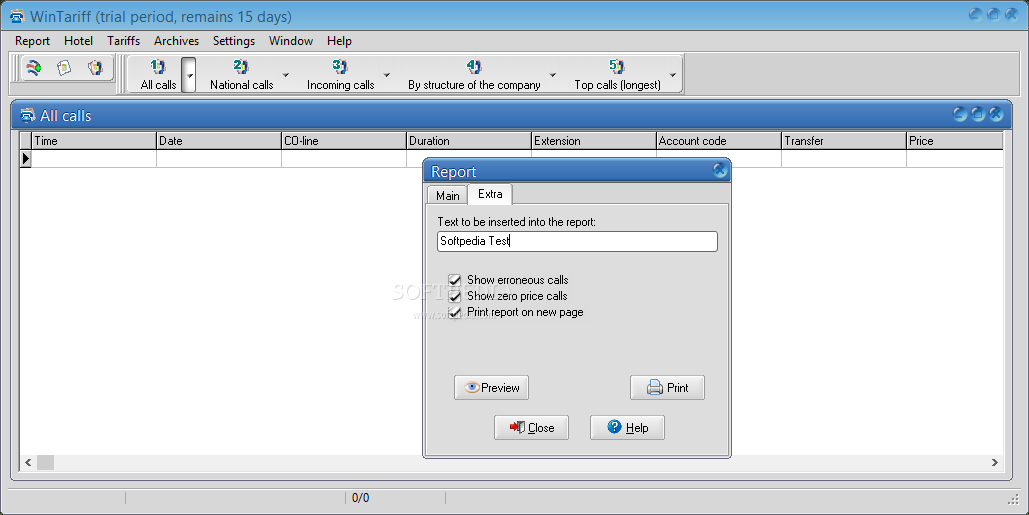The image size is (1029, 515).
Task: Maximize the WinTariff main window
Action: (x=994, y=14)
